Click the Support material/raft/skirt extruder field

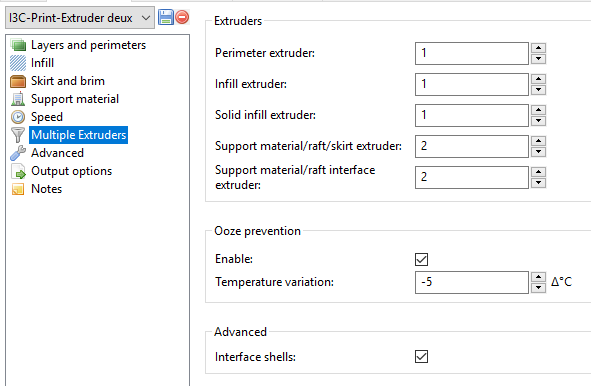tap(472, 146)
